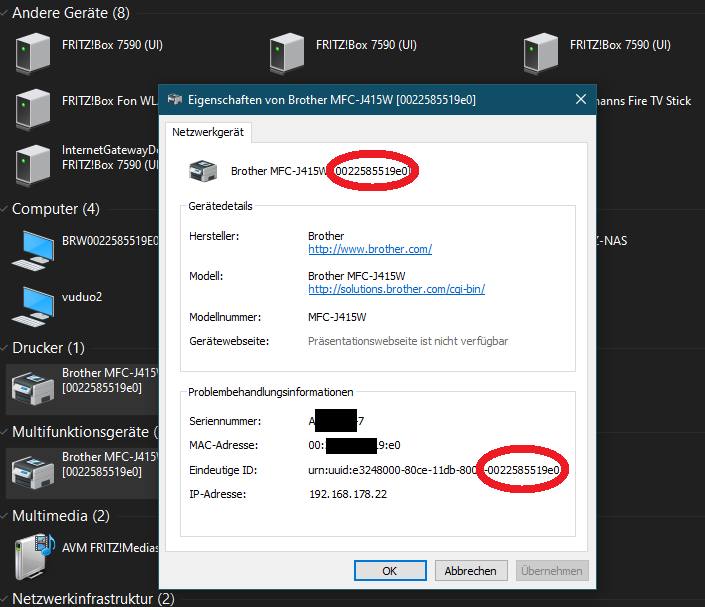Click the greyed Übernehmen button
The image size is (705, 607).
(552, 571)
